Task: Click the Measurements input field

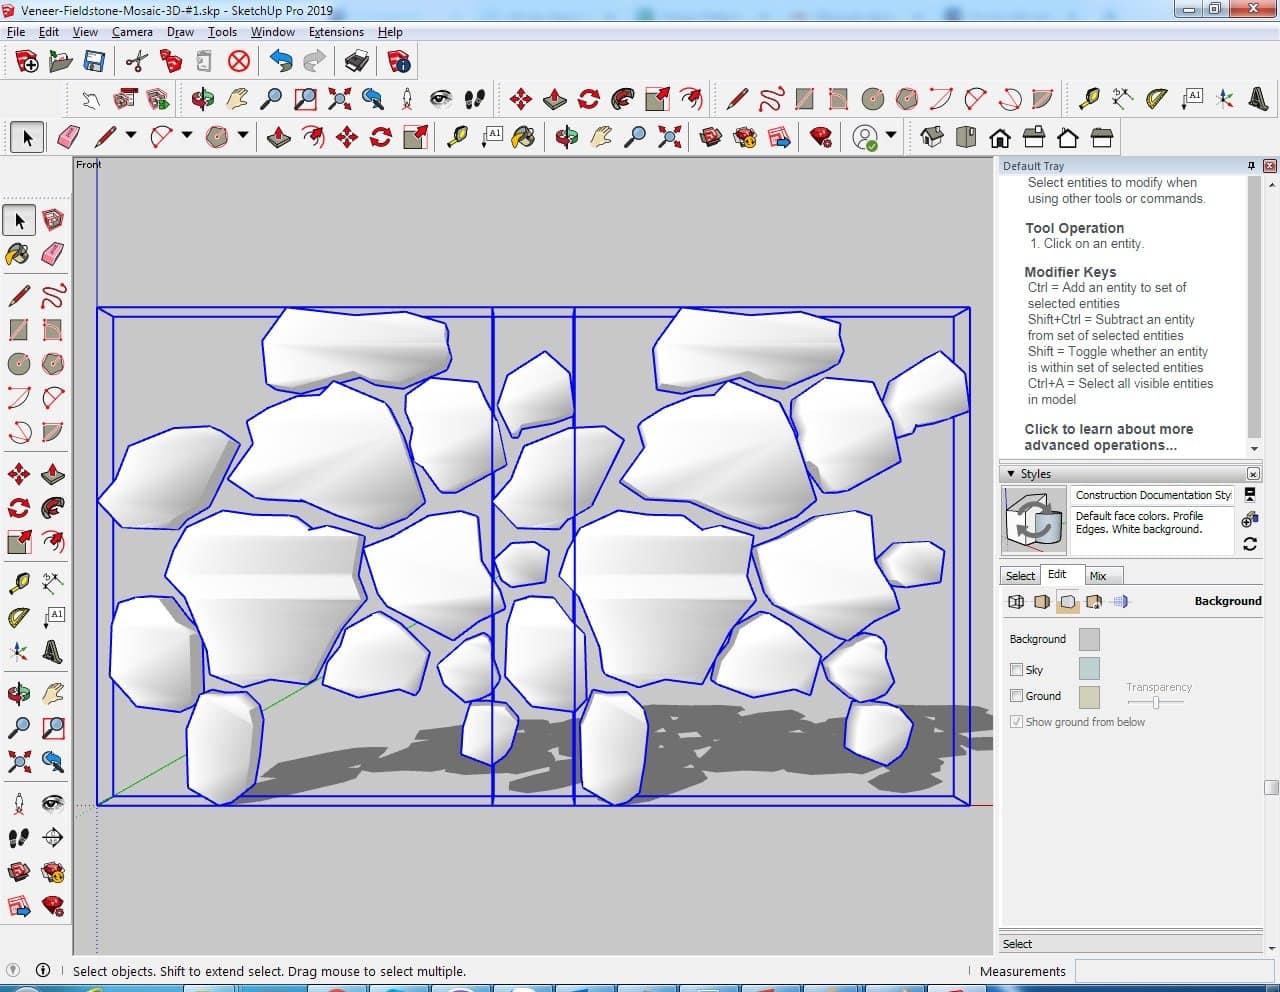Action: 1172,971
